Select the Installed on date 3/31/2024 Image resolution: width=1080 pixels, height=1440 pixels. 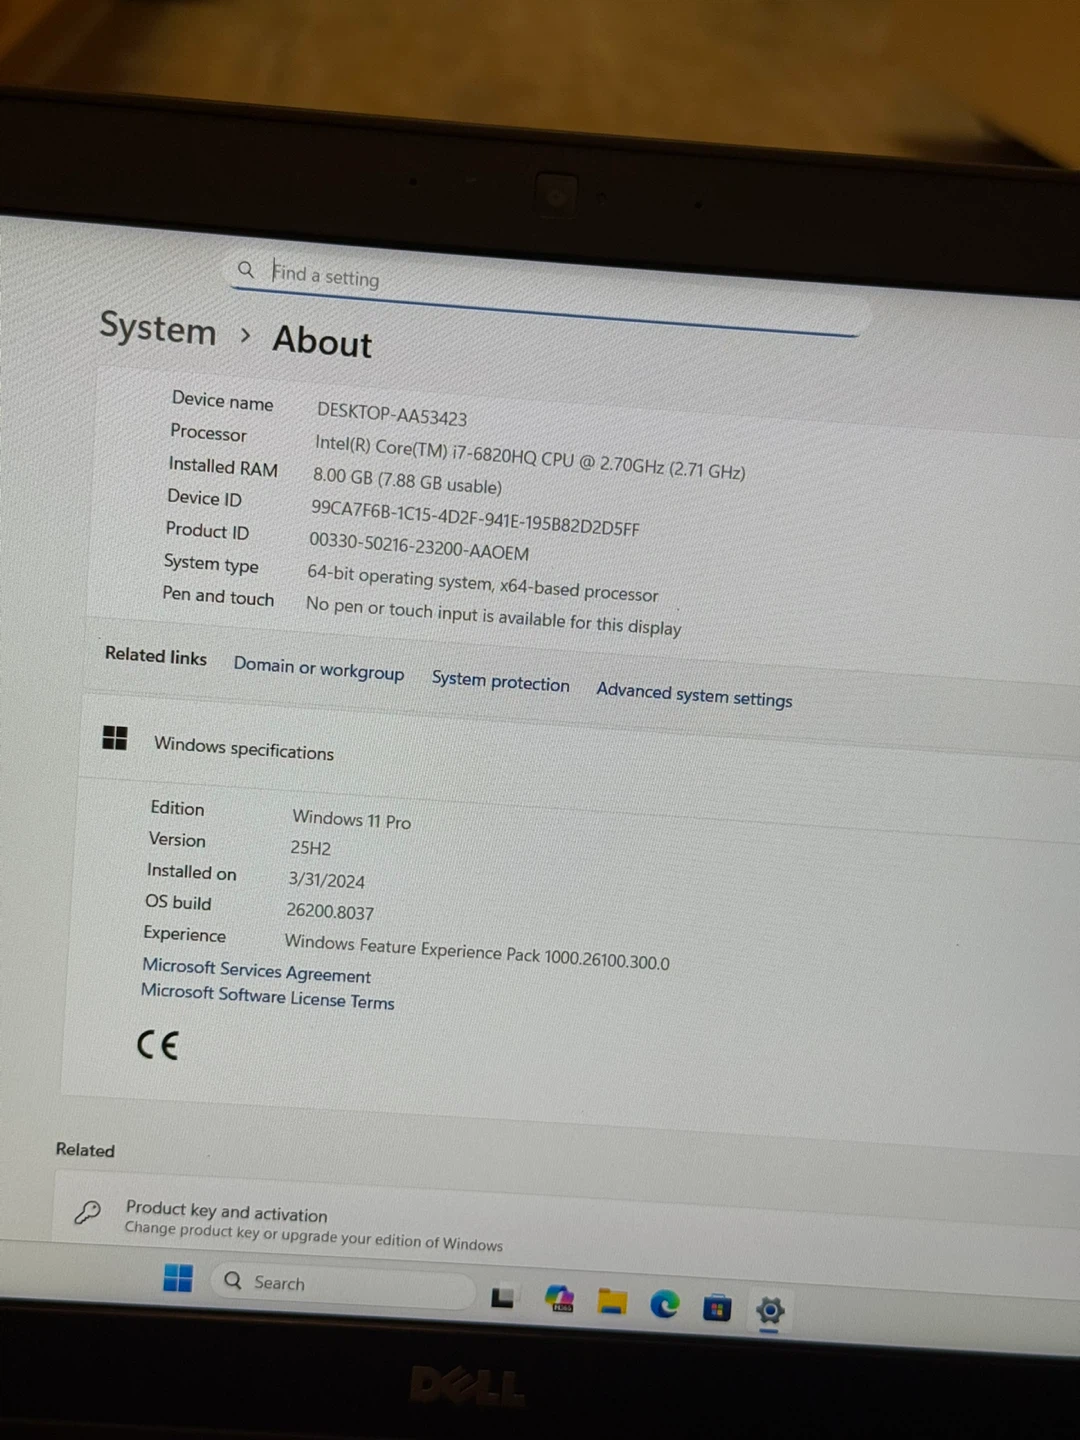pos(326,880)
